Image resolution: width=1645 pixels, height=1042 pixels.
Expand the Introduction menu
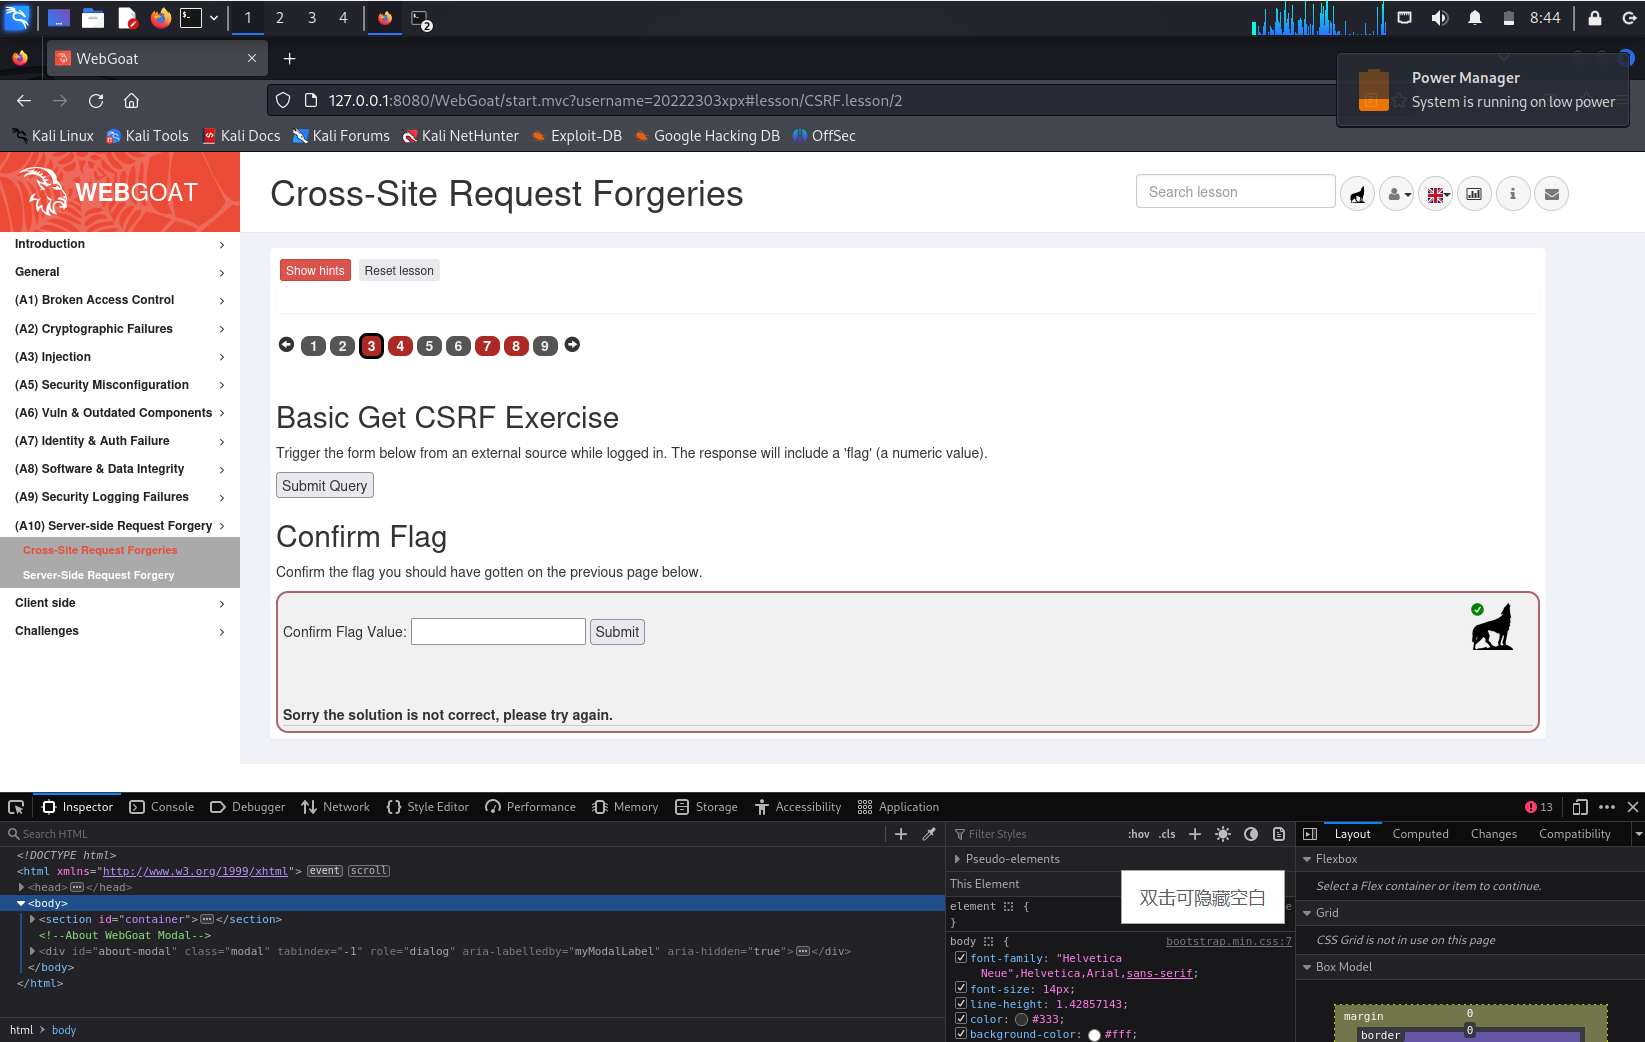pyautogui.click(x=120, y=244)
